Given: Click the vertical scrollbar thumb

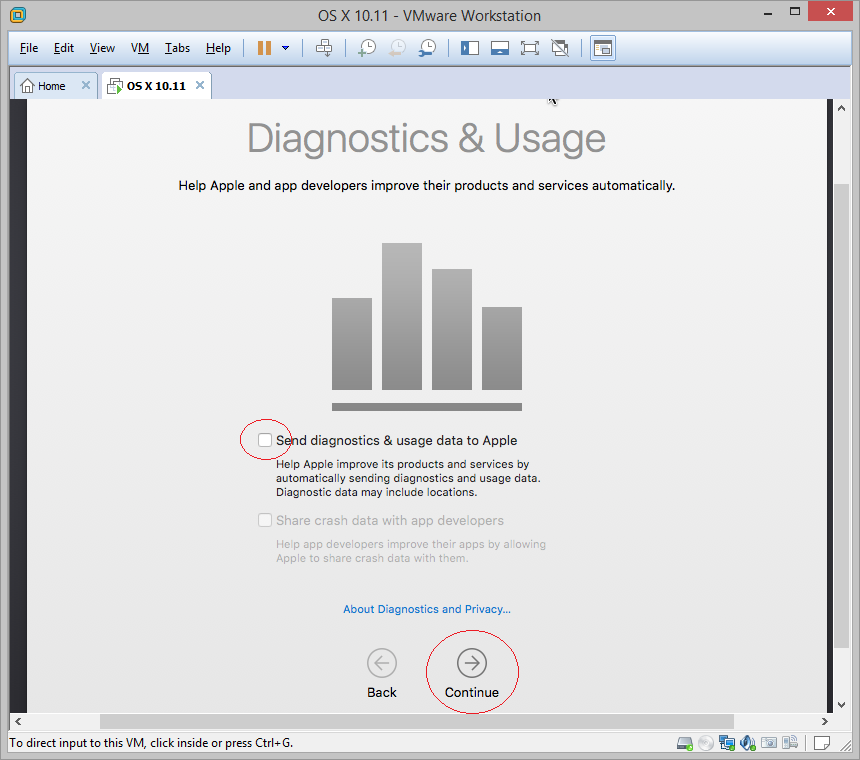Looking at the screenshot, I should coord(841,416).
